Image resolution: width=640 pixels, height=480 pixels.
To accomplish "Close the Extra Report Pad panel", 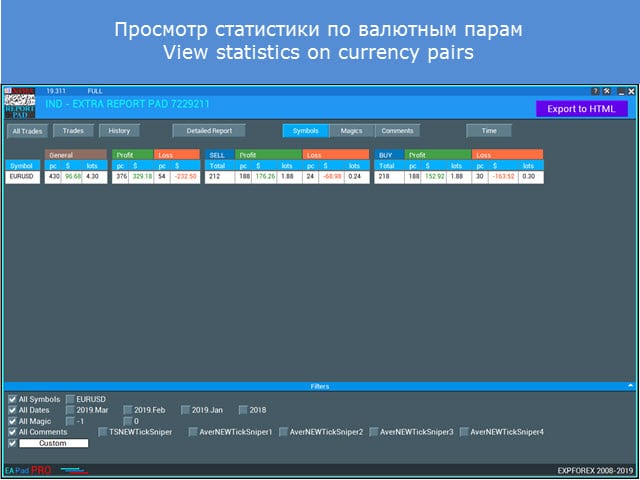I will click(x=629, y=91).
